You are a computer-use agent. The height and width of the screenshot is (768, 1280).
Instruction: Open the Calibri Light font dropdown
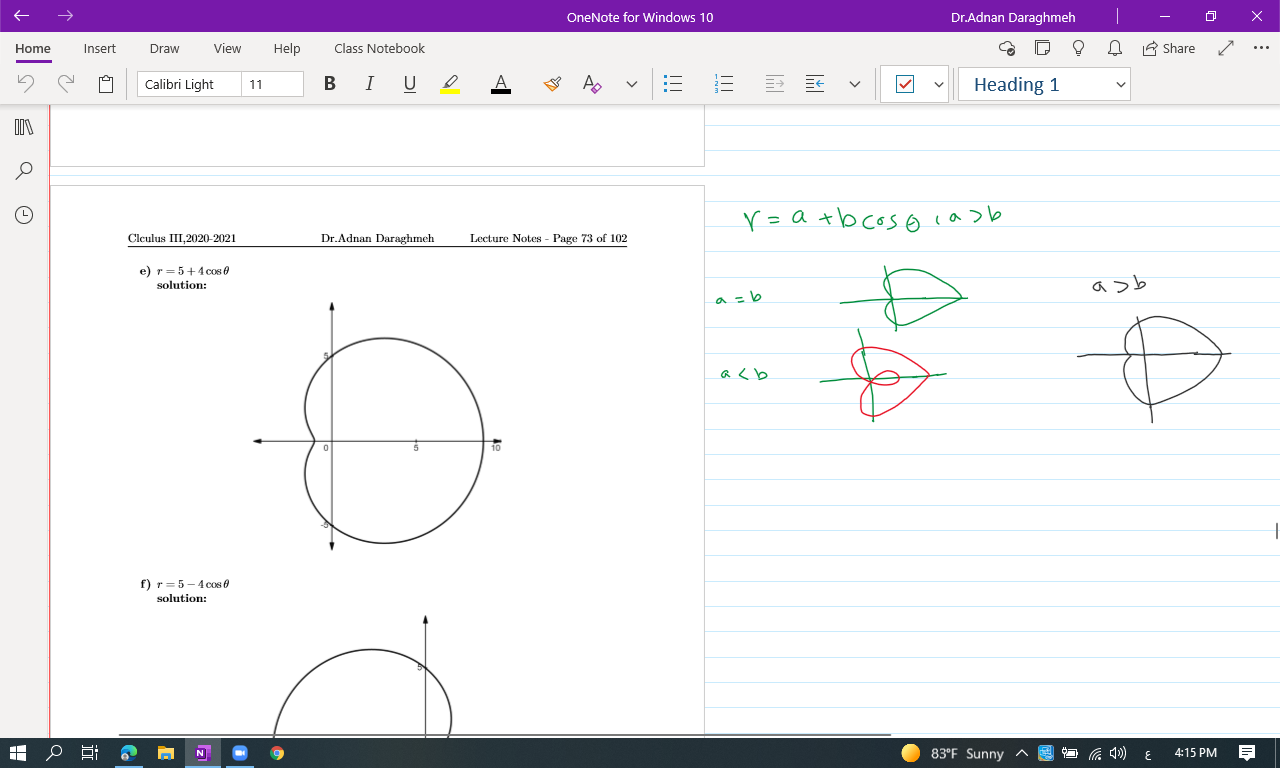click(189, 84)
